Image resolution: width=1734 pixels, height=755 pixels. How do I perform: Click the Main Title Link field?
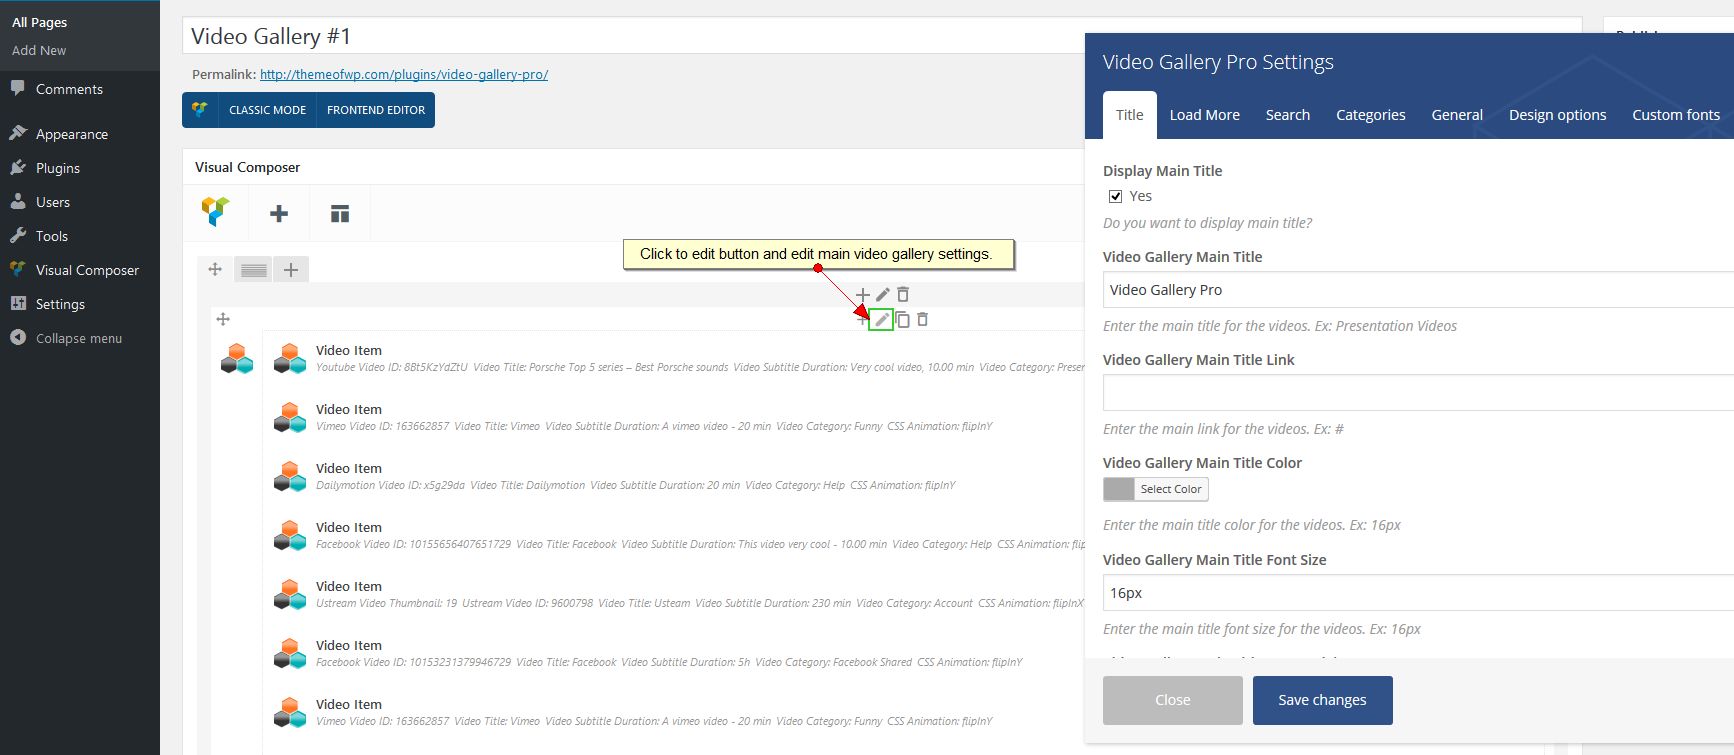click(x=1418, y=393)
